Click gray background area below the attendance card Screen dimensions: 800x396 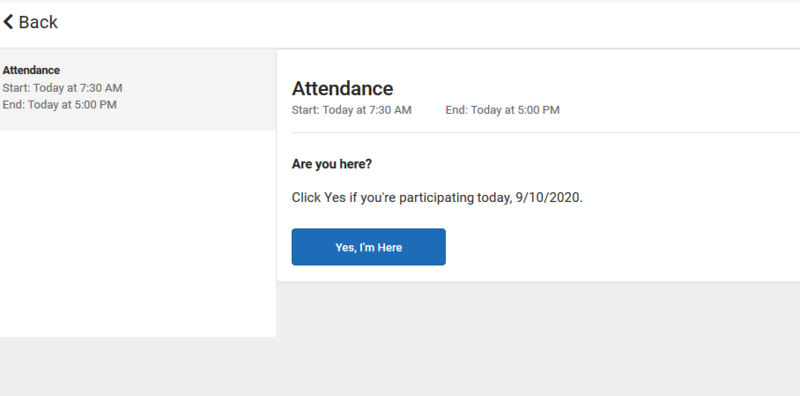tap(538, 337)
